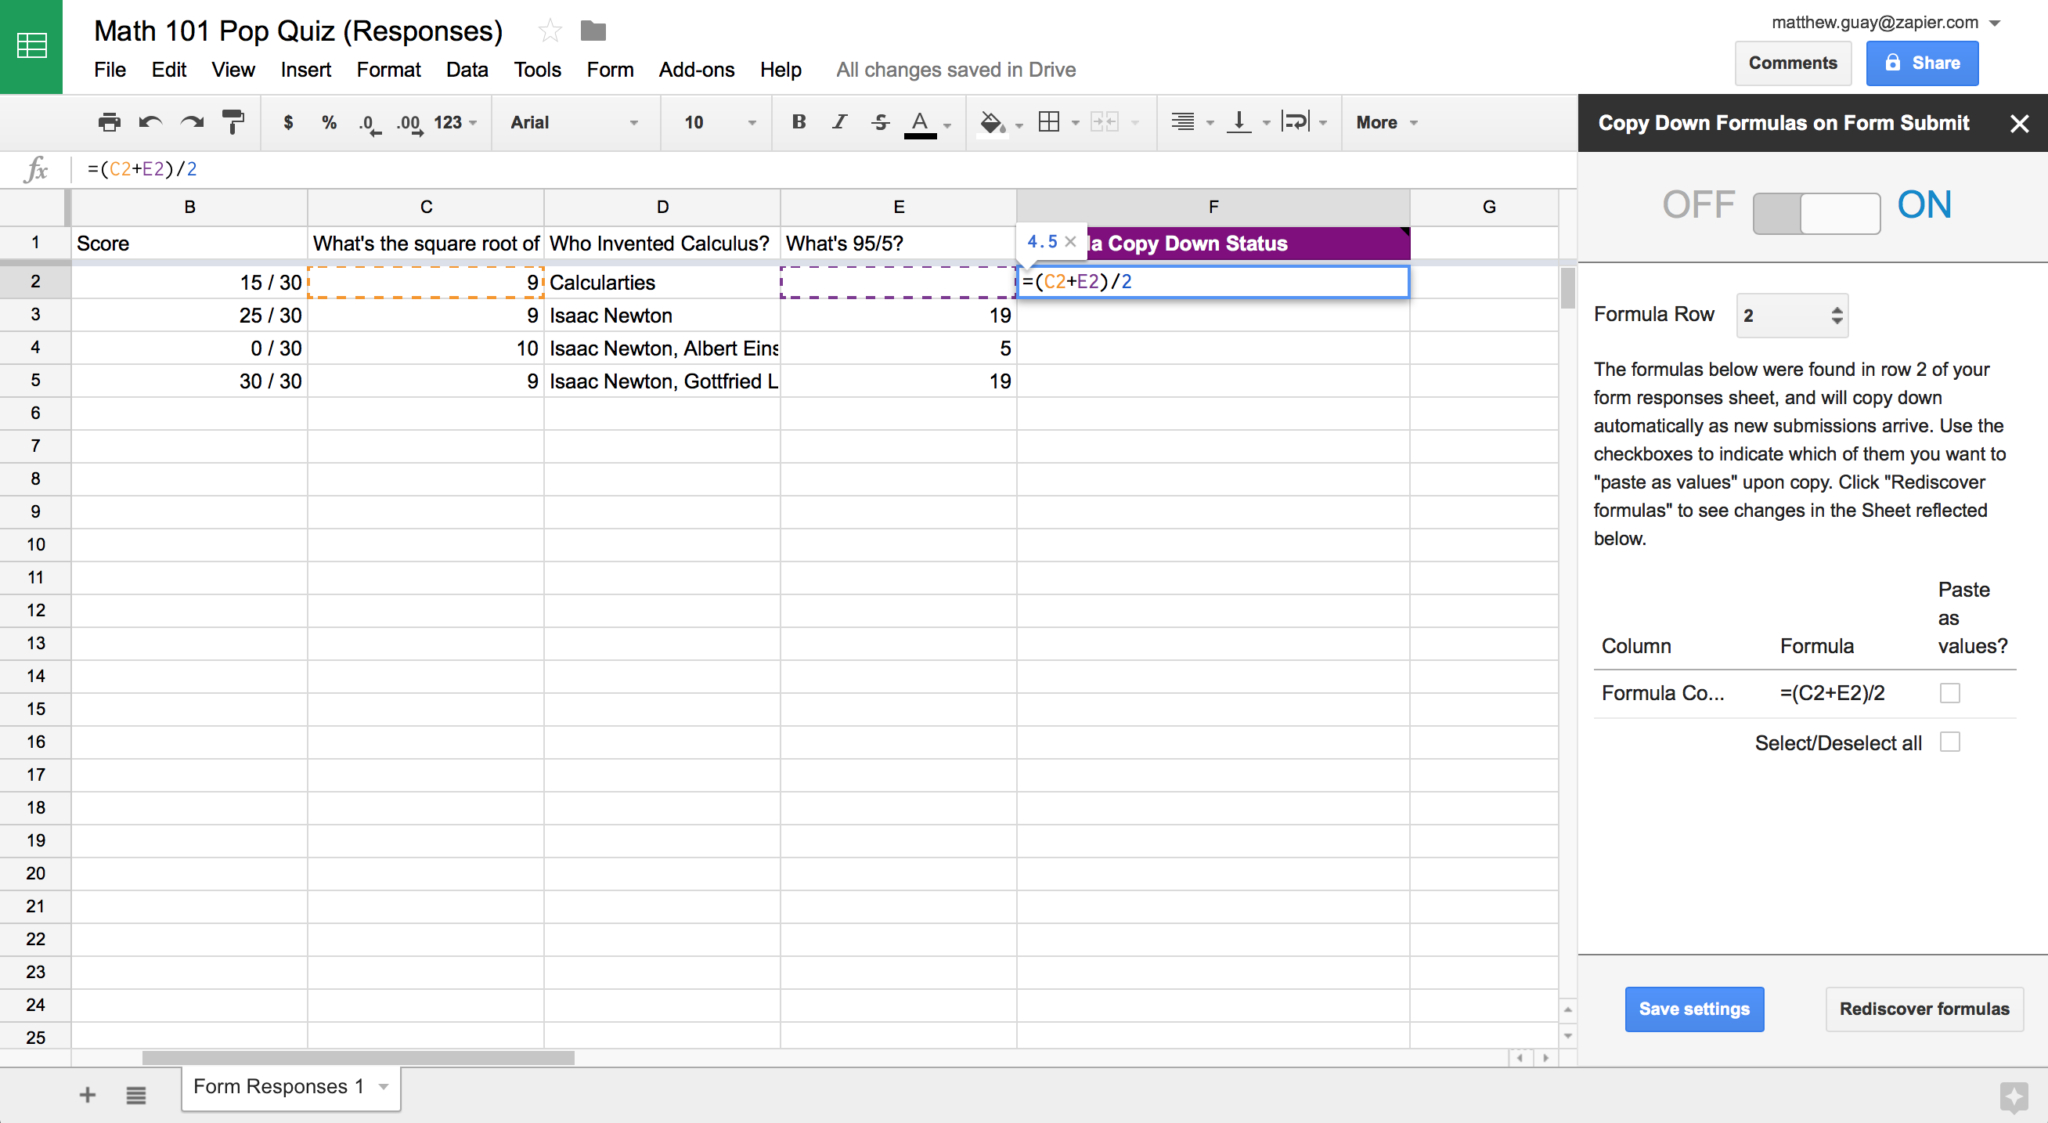Click the print icon in toolbar
The width and height of the screenshot is (2048, 1123).
coord(109,122)
